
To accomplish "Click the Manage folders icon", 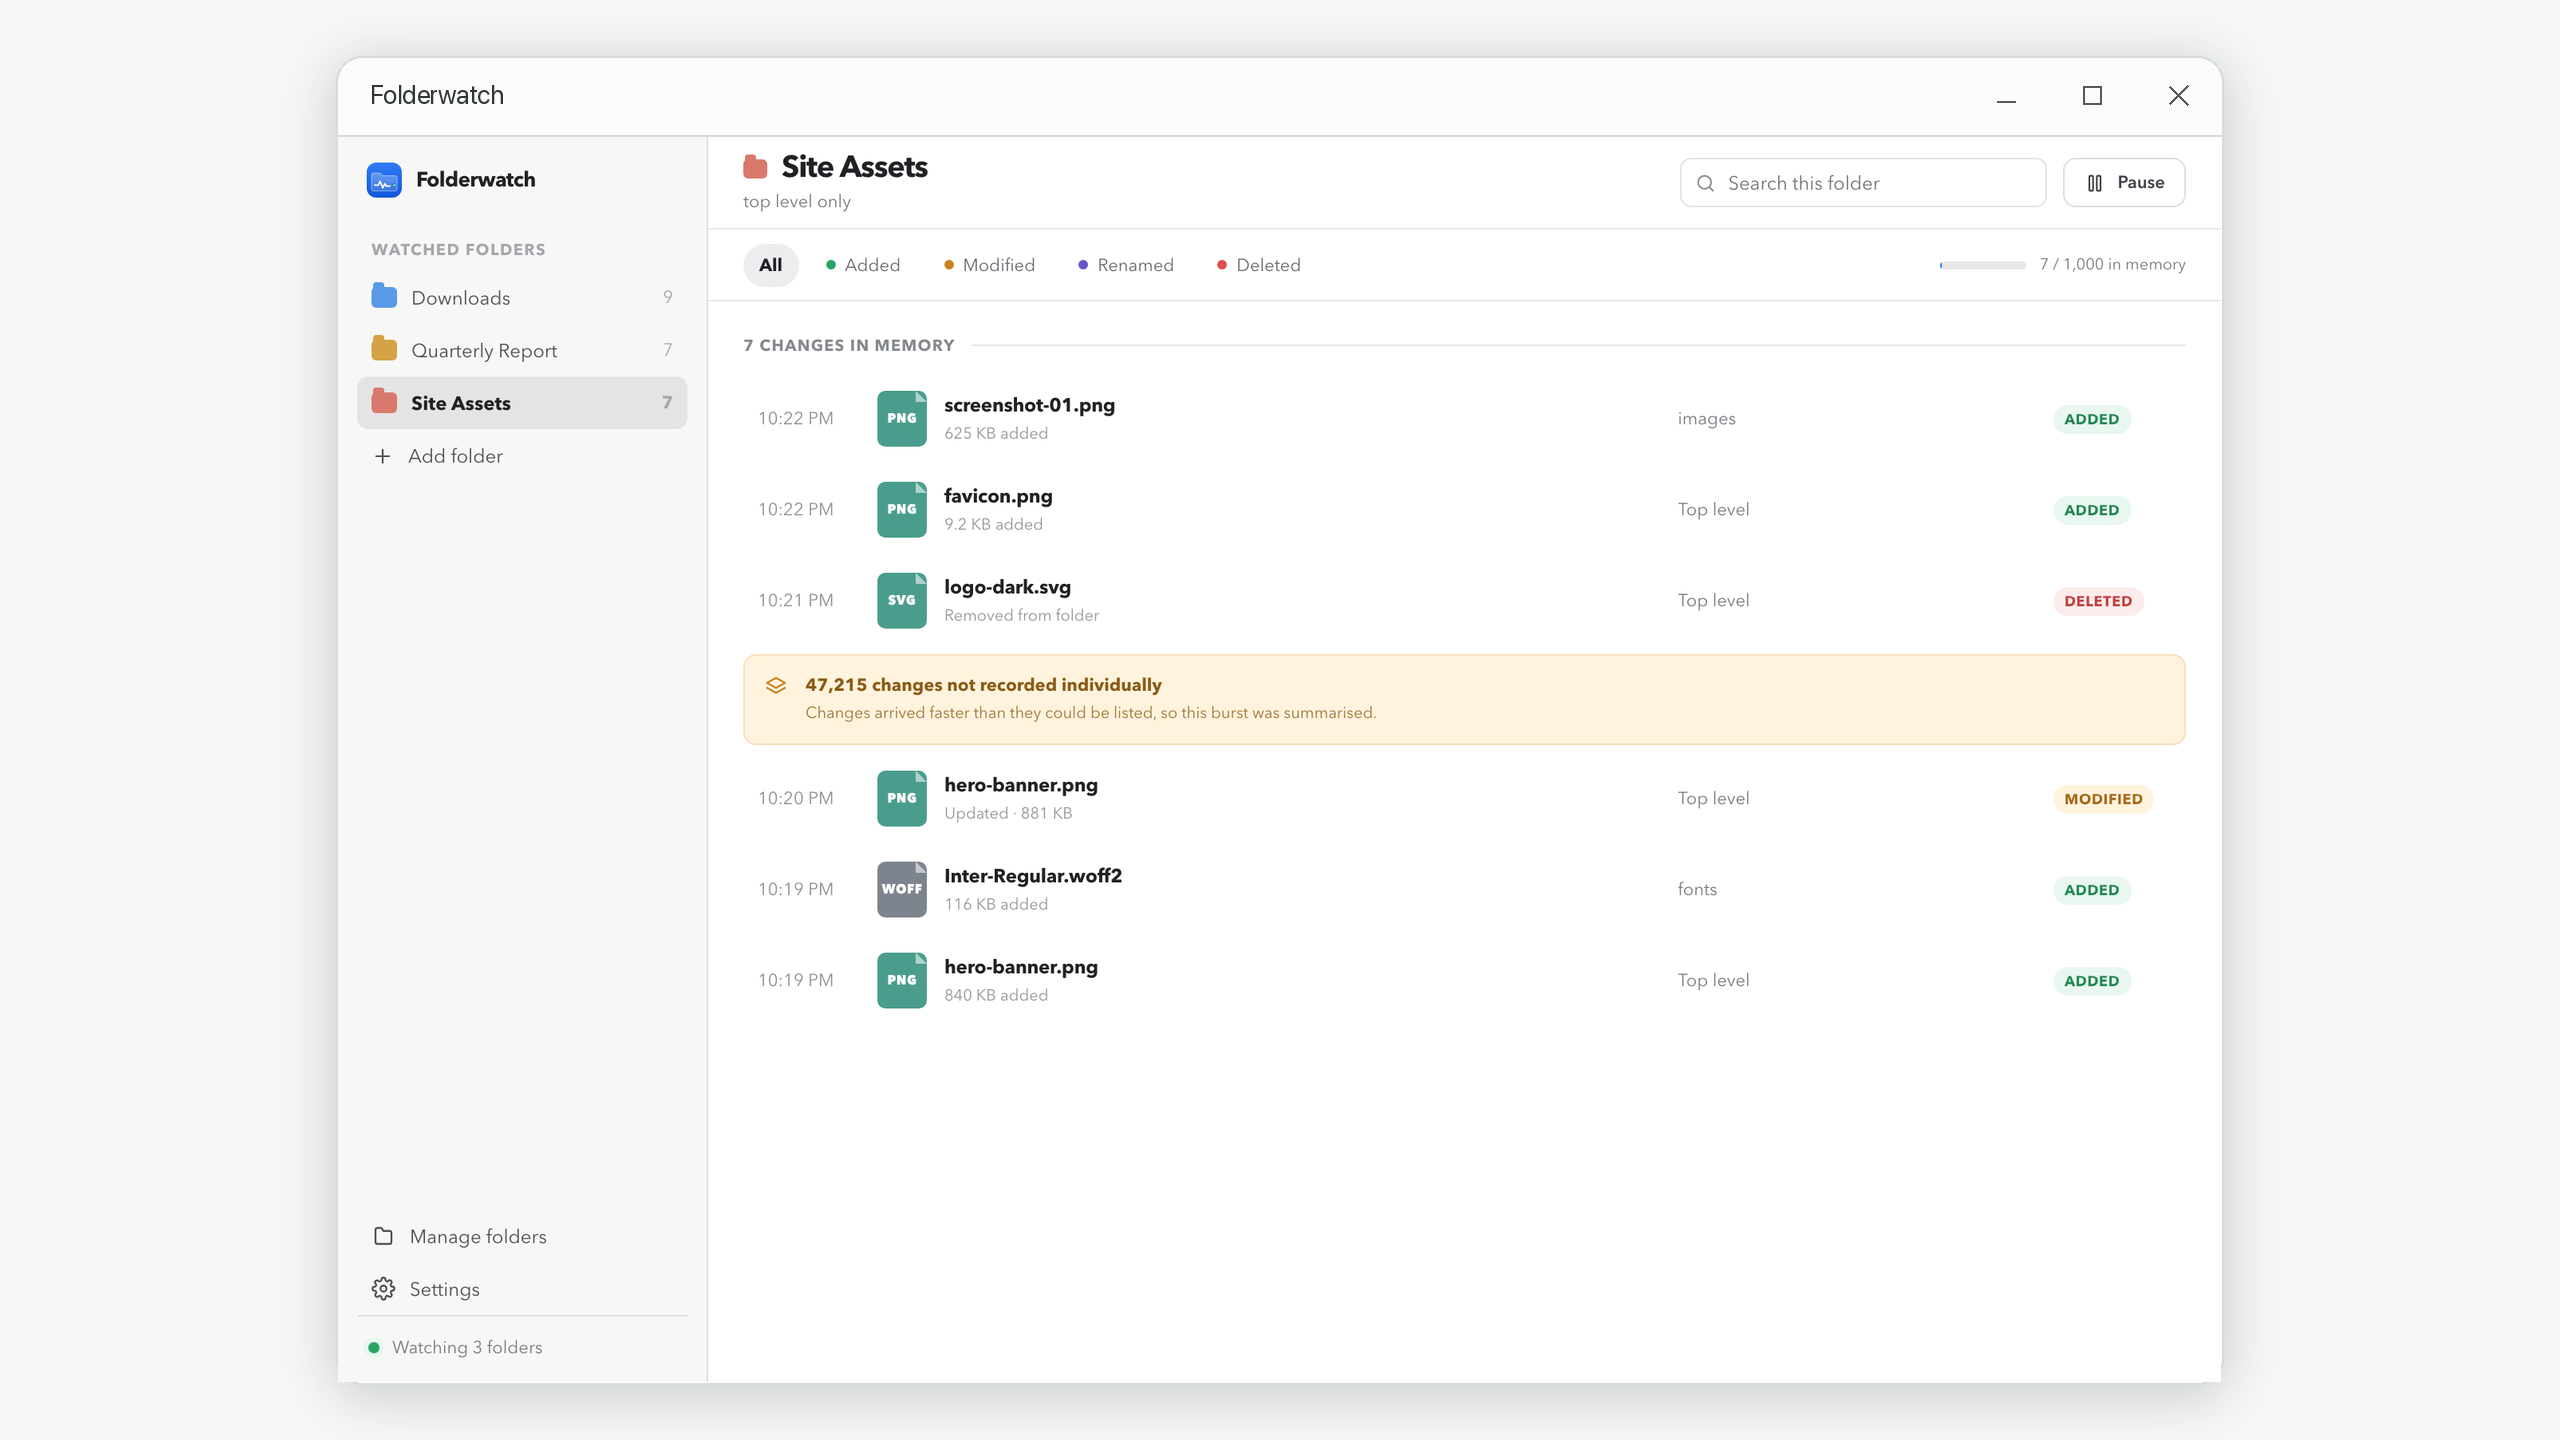I will click(383, 1236).
